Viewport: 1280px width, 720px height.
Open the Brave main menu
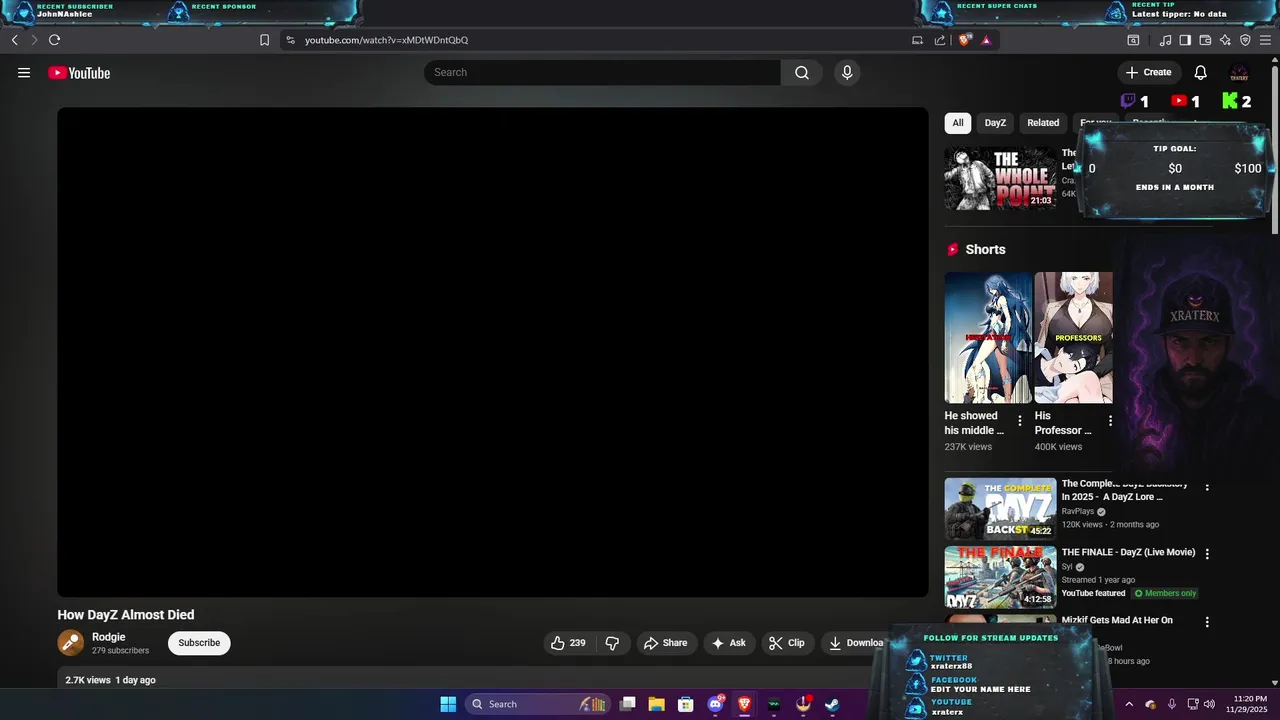[1265, 40]
